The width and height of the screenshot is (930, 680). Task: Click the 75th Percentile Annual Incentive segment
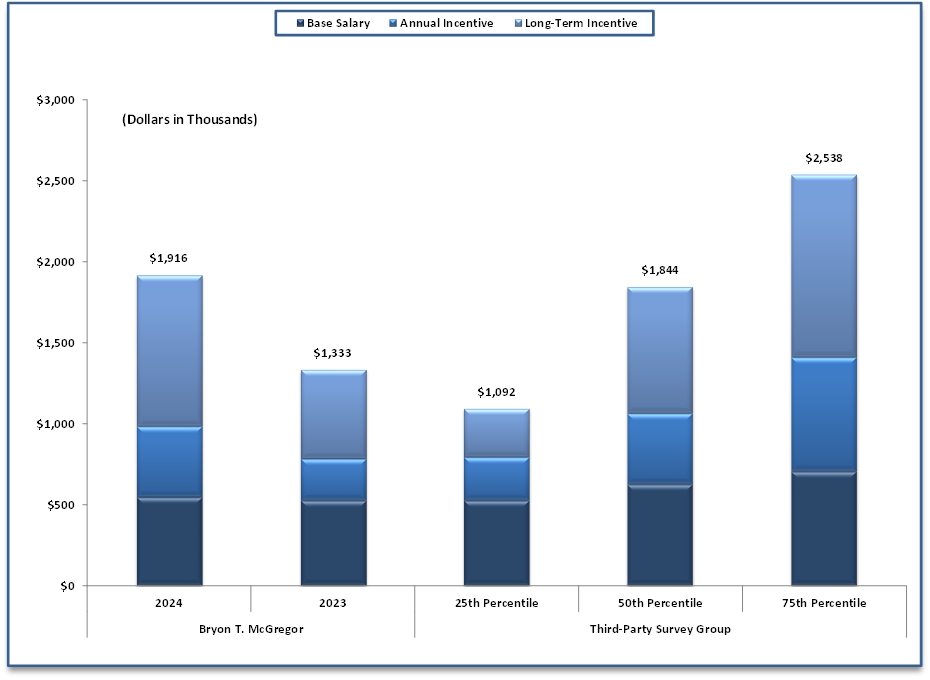click(823, 414)
